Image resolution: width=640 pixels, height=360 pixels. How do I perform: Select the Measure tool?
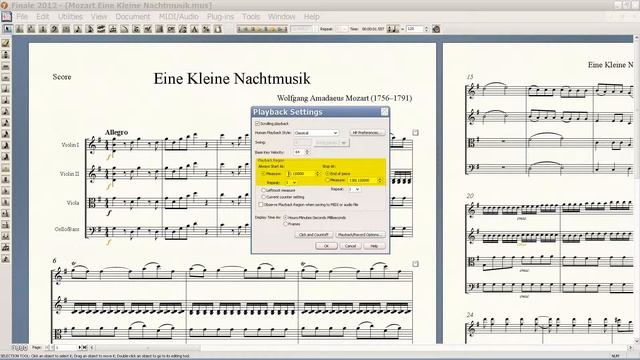point(66,29)
